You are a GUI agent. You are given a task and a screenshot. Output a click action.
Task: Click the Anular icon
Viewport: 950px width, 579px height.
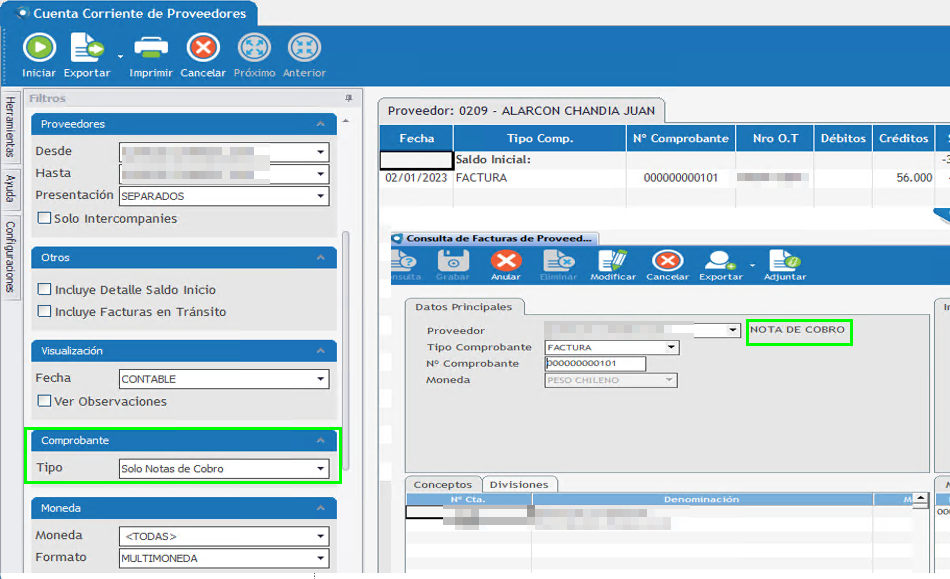pyautogui.click(x=506, y=261)
